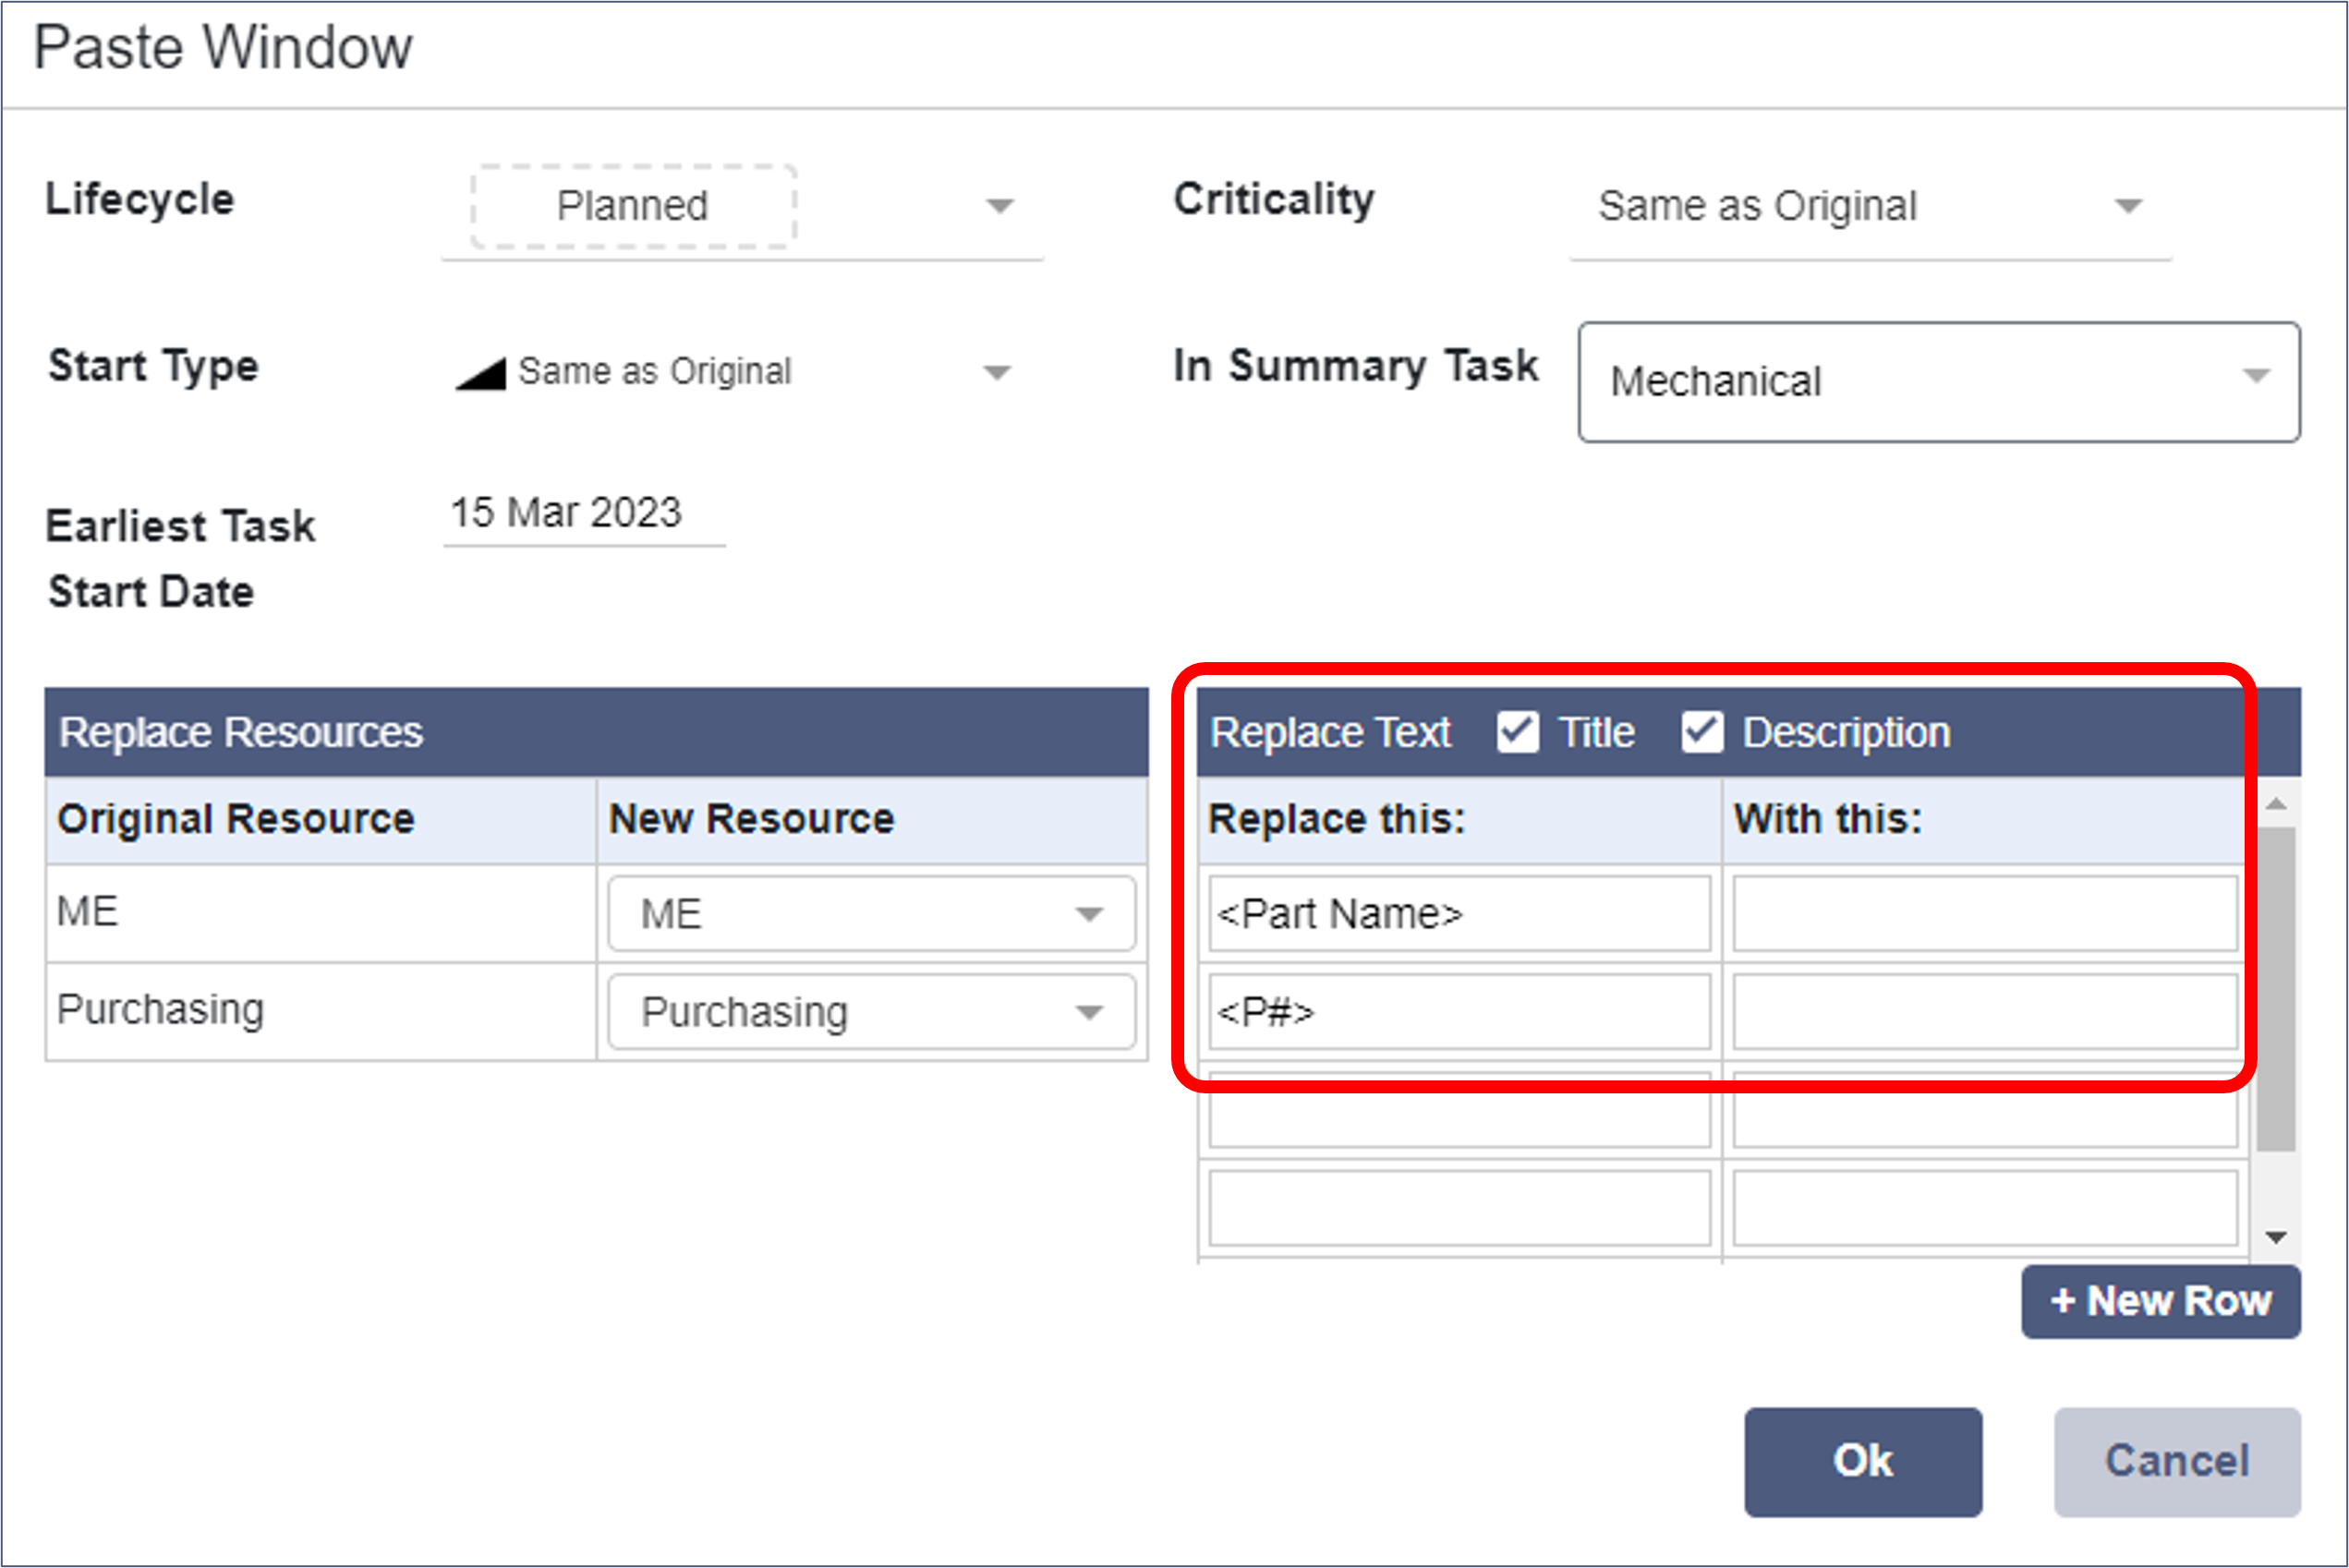The height and width of the screenshot is (1568, 2349).
Task: Add a row with + New Row
Action: [x=2160, y=1302]
